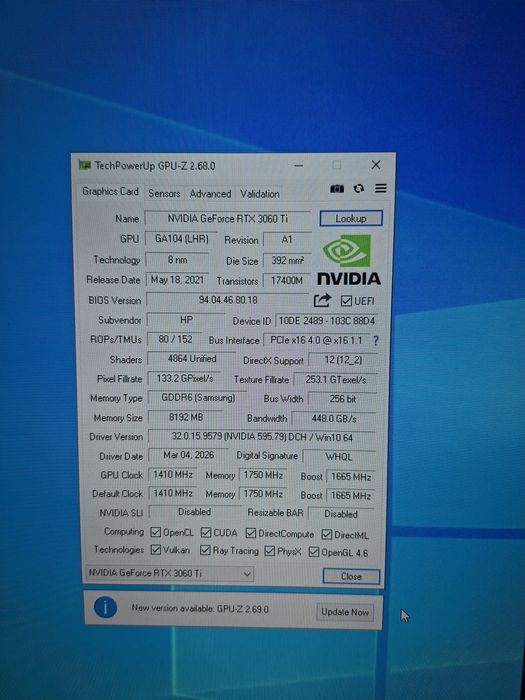This screenshot has height=700, width=525.
Task: Click the Digital Signature value WHQL
Action: click(339, 457)
